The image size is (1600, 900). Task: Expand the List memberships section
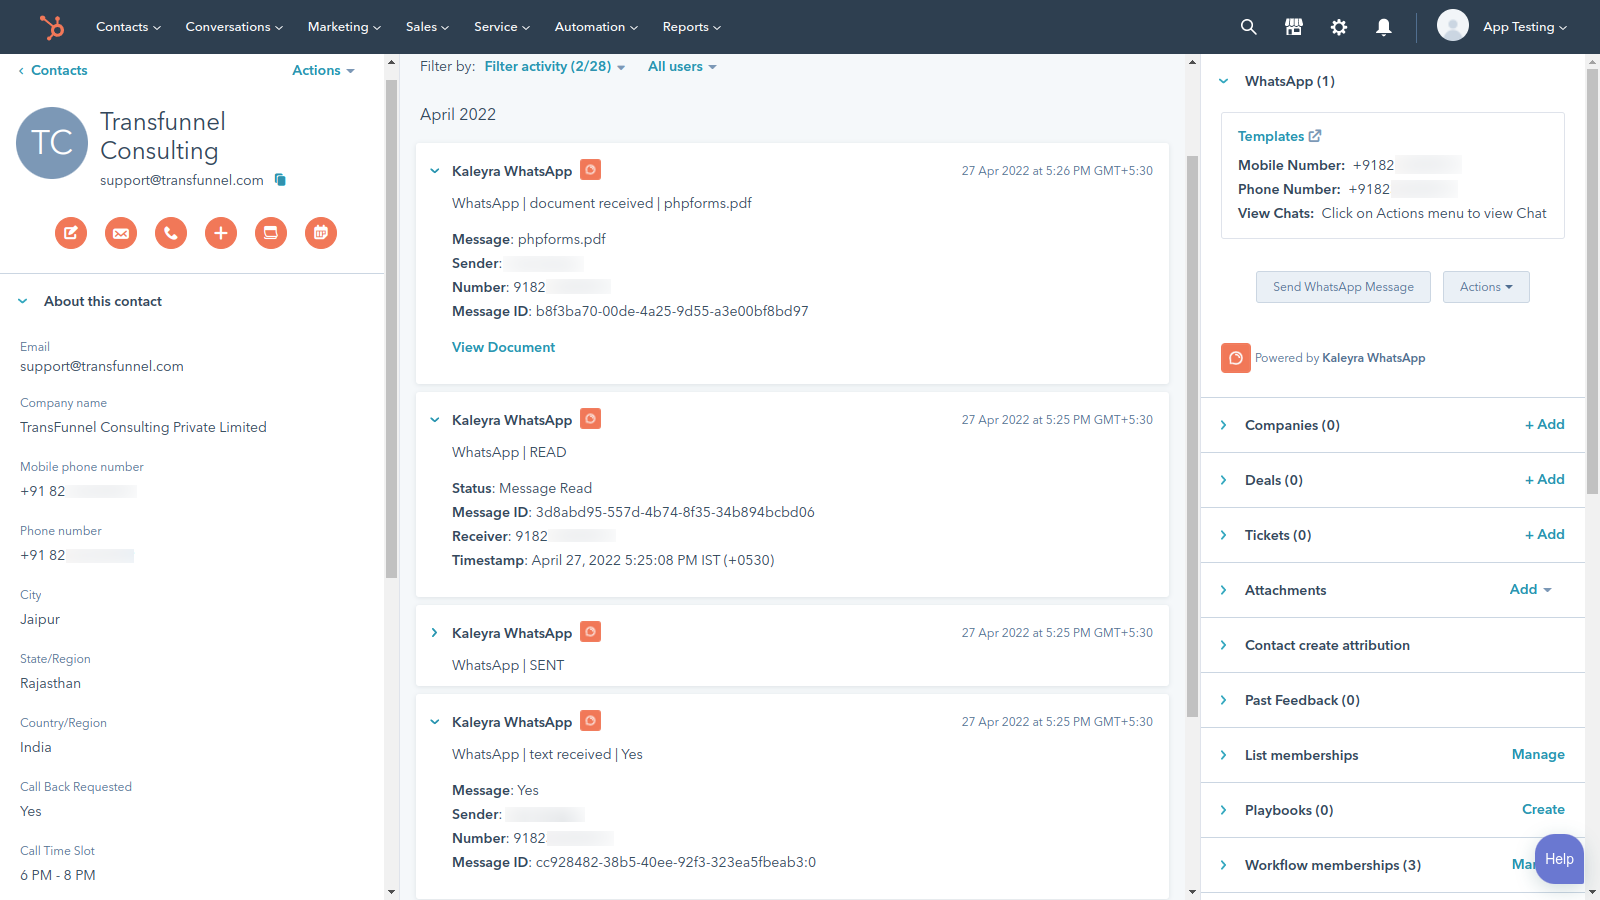pos(1224,755)
